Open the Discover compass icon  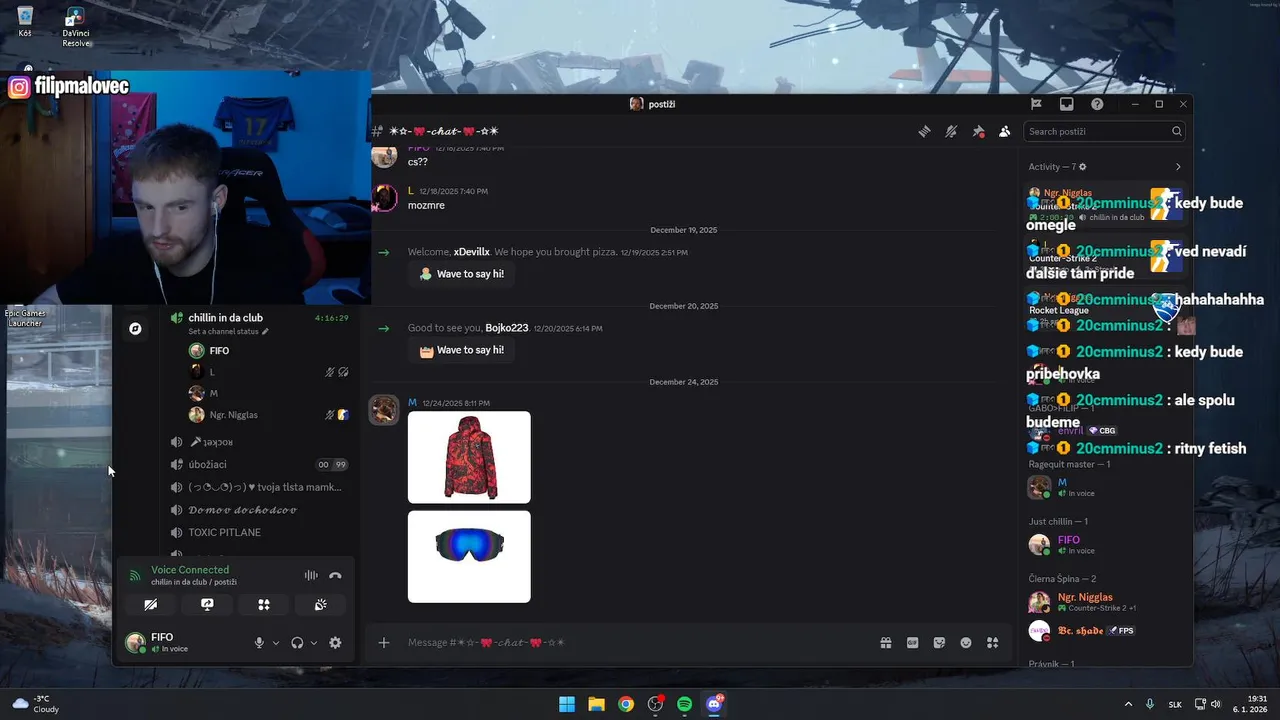click(x=135, y=328)
